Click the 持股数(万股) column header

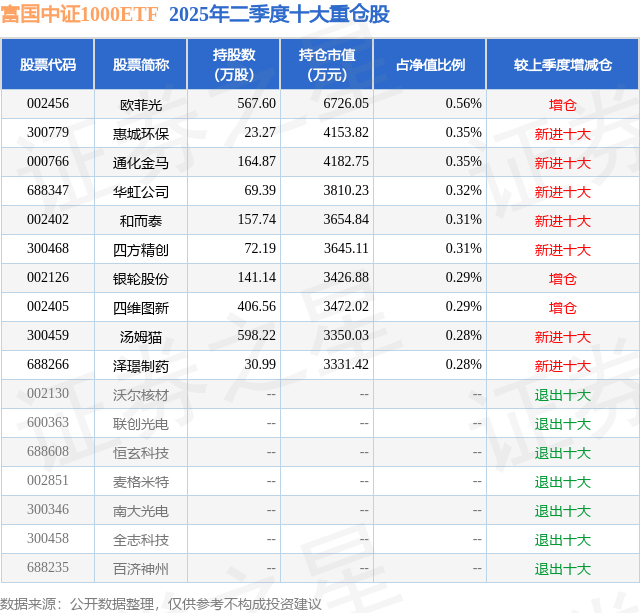click(234, 64)
